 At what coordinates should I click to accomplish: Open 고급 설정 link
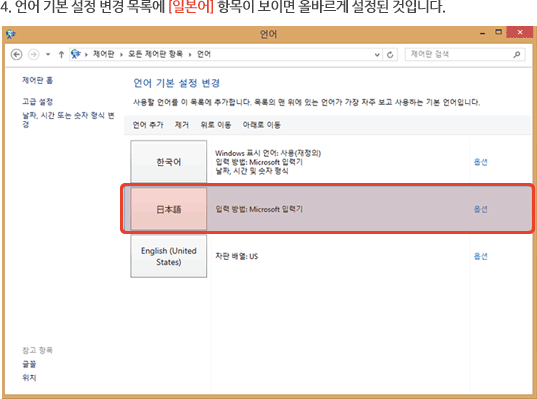click(x=38, y=101)
